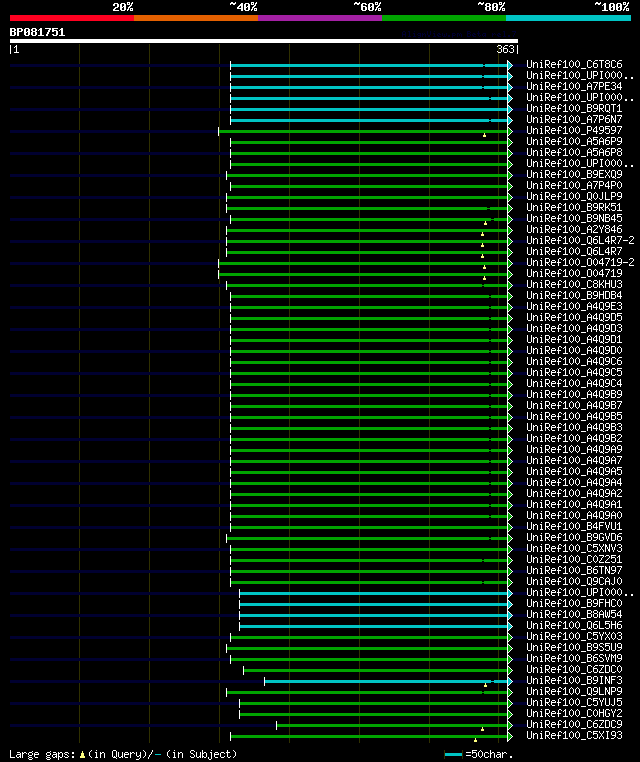Select the UniRef100_B9EXQ9 label
The image size is (640, 762).
click(x=574, y=174)
